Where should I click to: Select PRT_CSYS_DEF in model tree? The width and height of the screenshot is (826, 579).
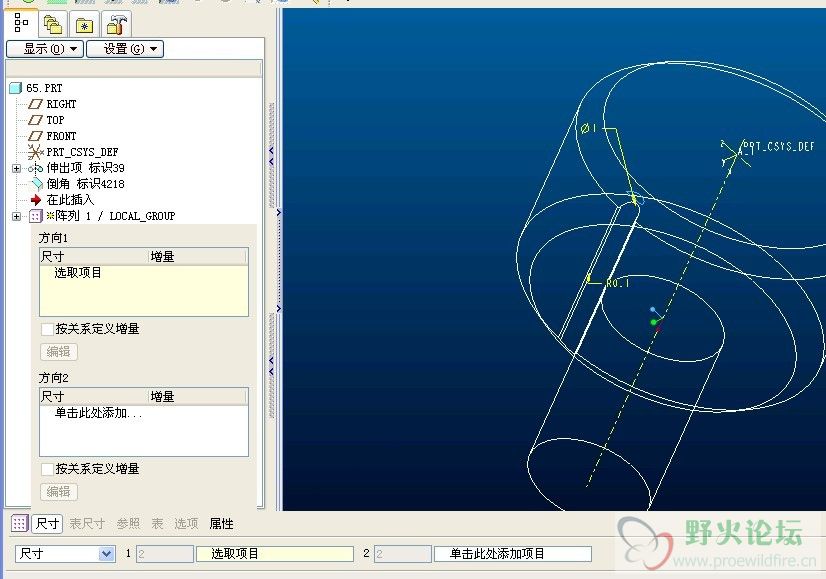[x=82, y=152]
